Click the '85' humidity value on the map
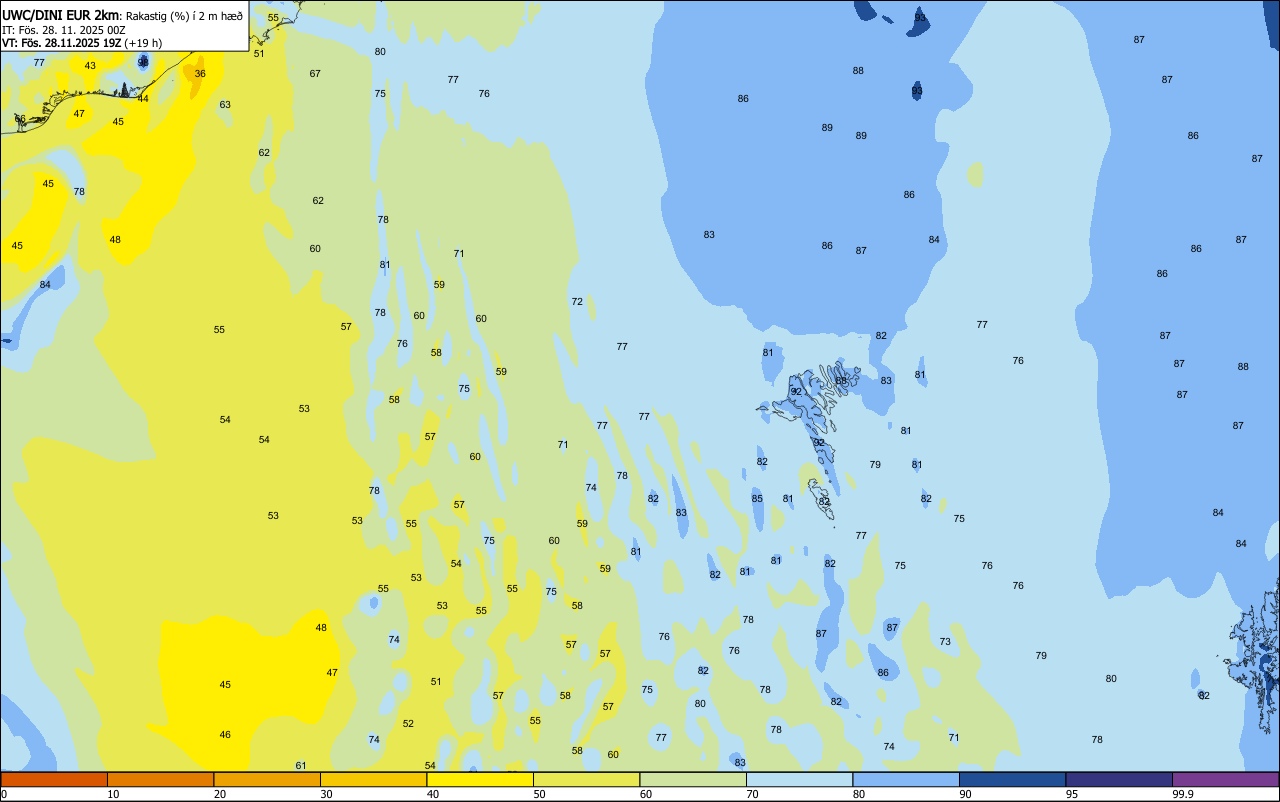The height and width of the screenshot is (802, 1280). (x=757, y=499)
